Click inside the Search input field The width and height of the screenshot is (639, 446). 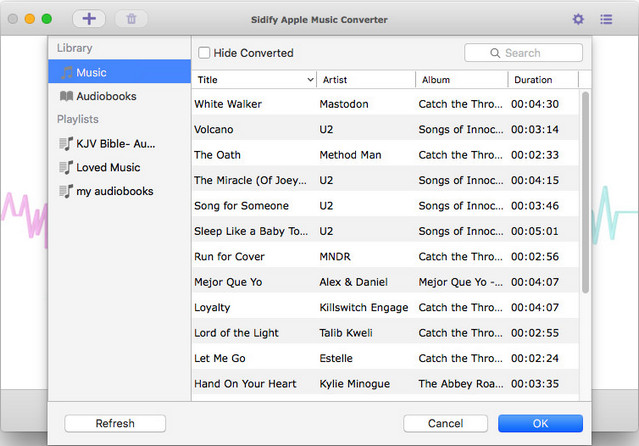pos(523,53)
